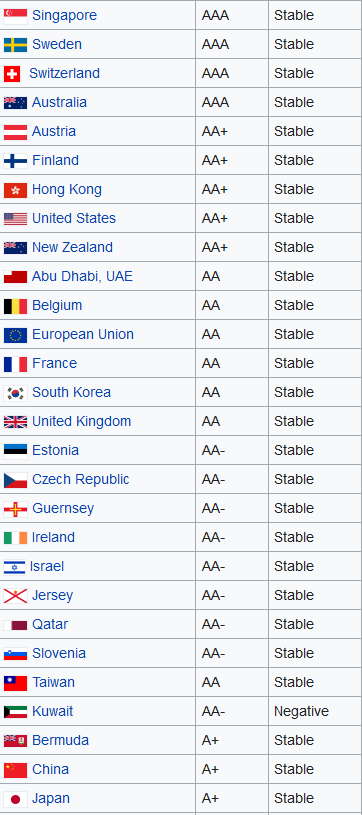Open the Sweden link

(57, 44)
